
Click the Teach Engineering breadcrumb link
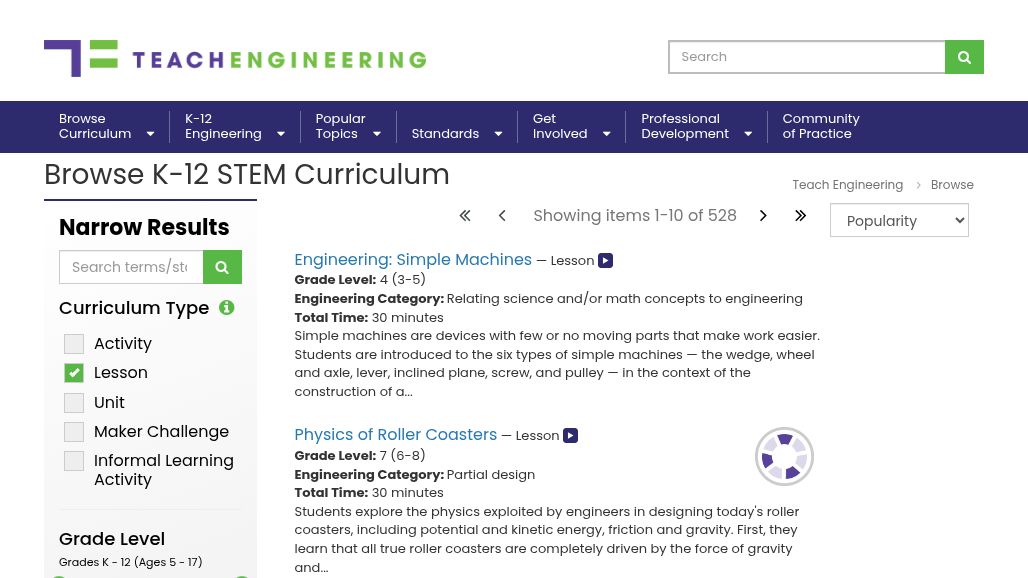[x=847, y=185]
